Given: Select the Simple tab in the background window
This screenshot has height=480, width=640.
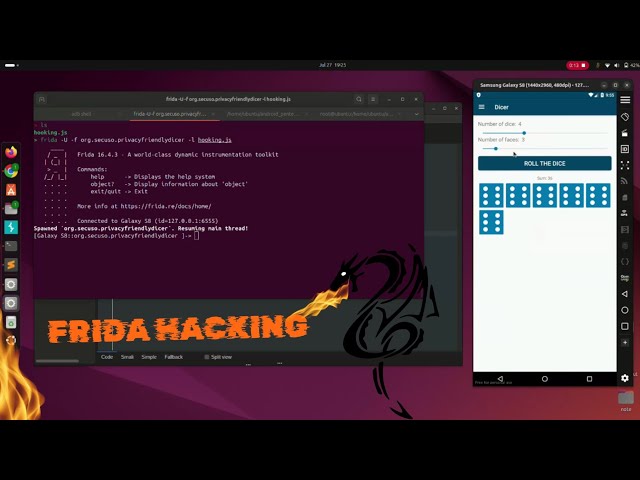Looking at the screenshot, I should tap(149, 357).
